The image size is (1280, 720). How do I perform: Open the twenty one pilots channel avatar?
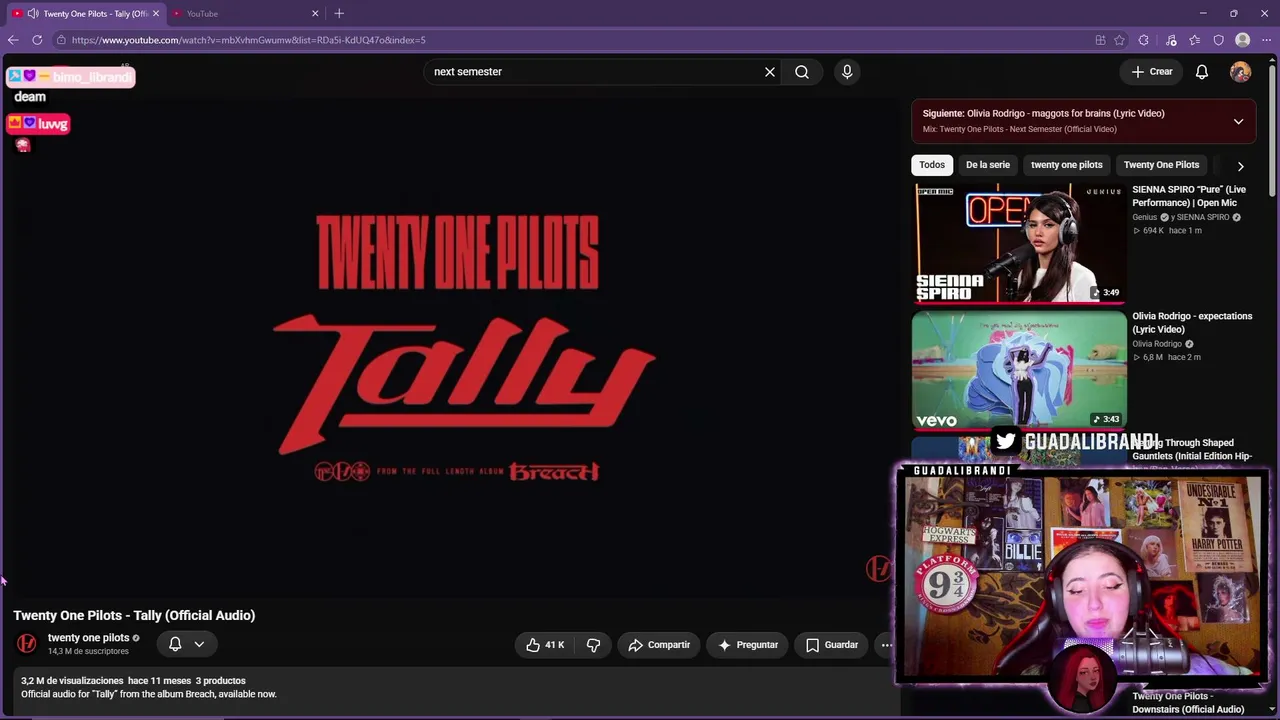click(27, 644)
